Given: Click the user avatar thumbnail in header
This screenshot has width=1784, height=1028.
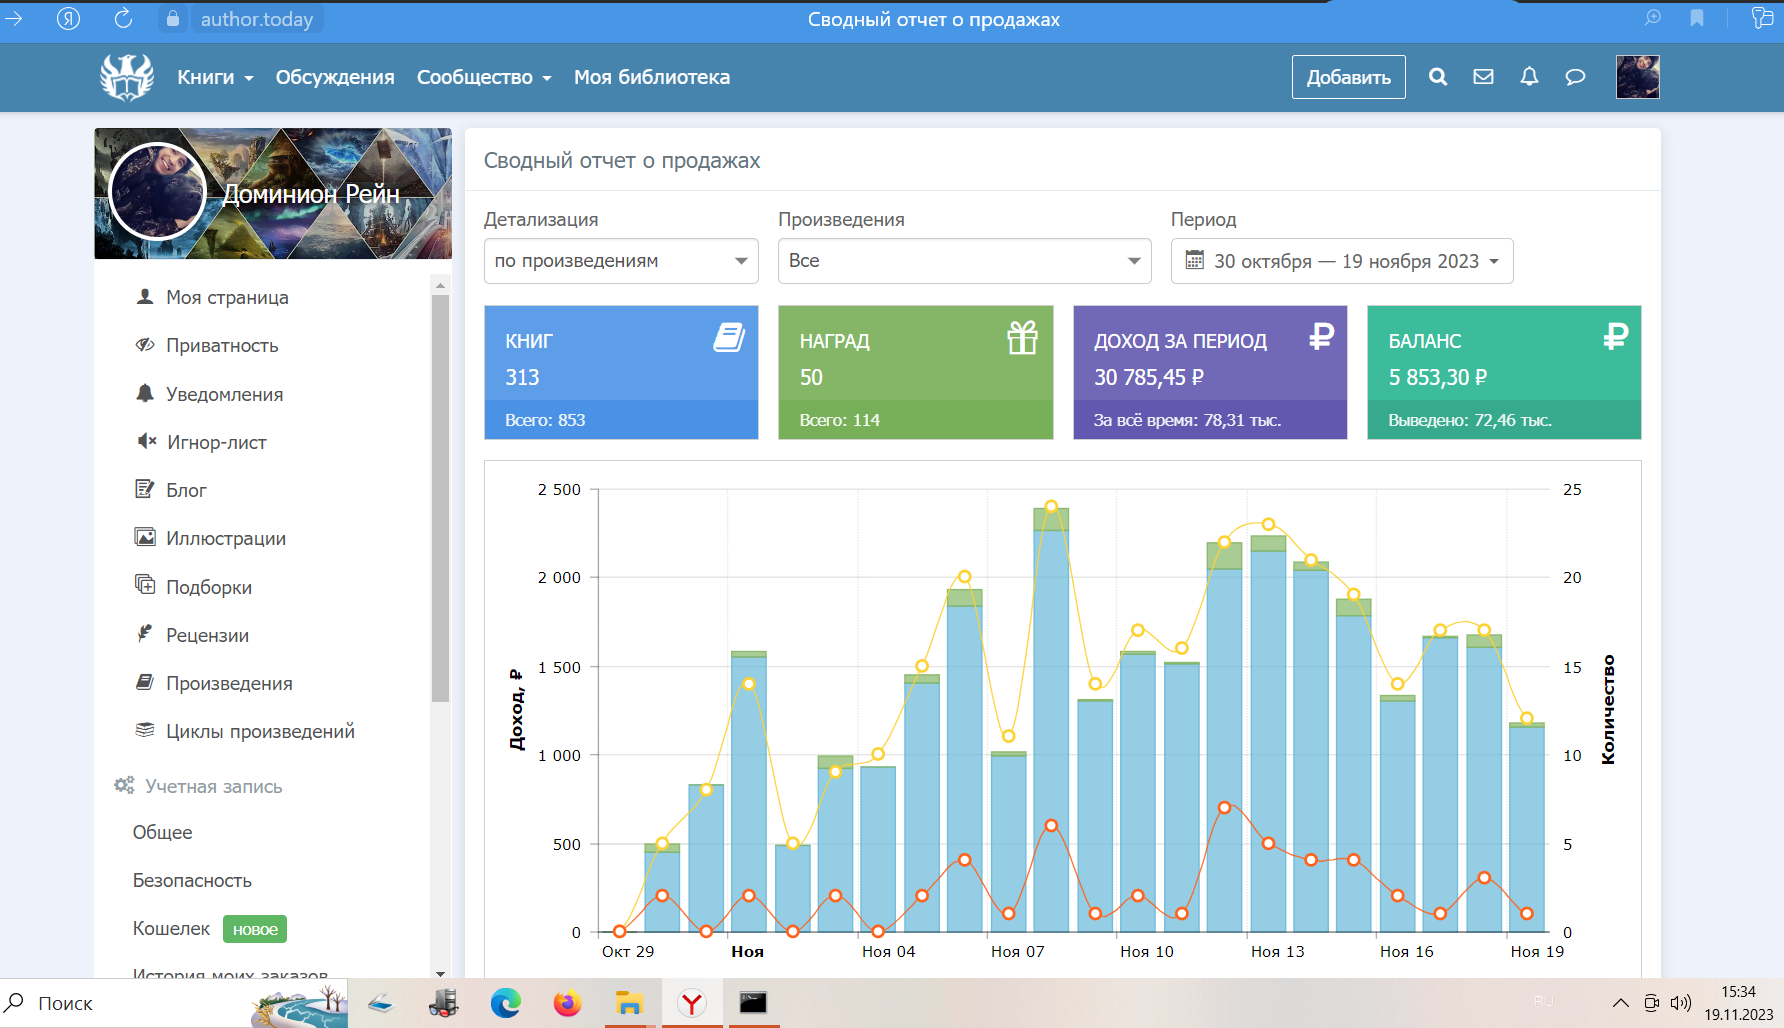Looking at the screenshot, I should click(x=1637, y=77).
